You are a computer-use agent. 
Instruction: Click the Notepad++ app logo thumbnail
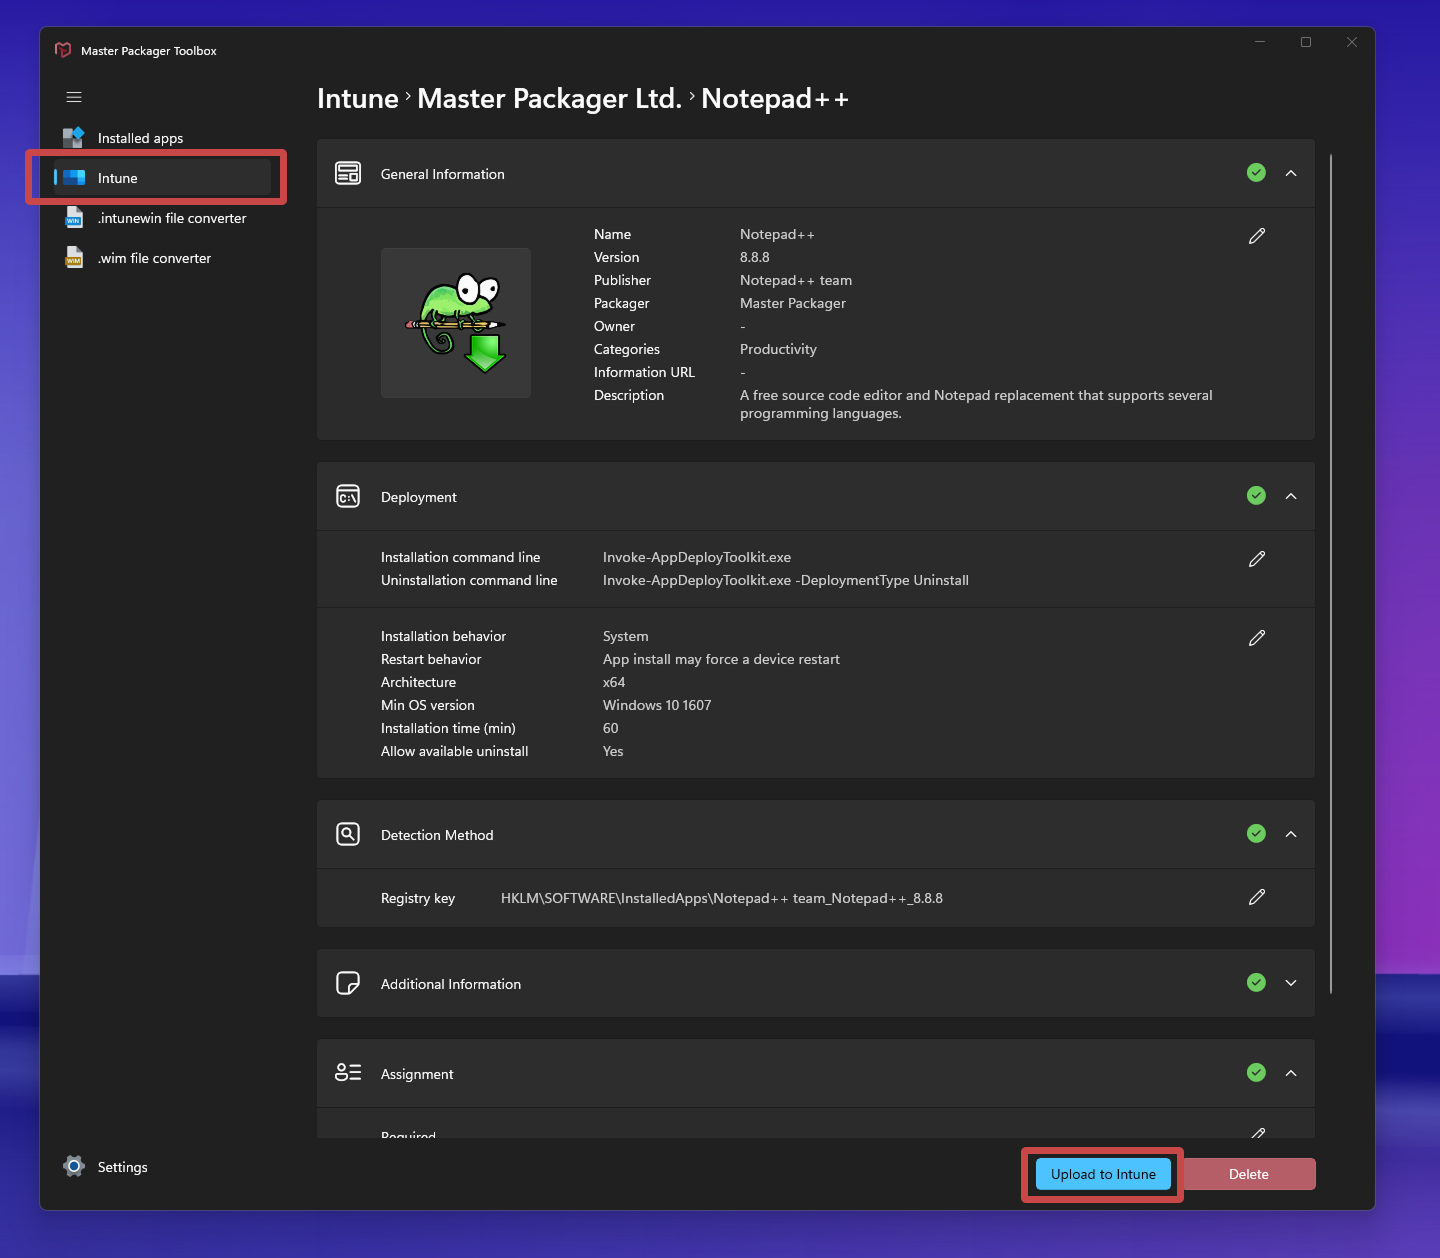456,323
